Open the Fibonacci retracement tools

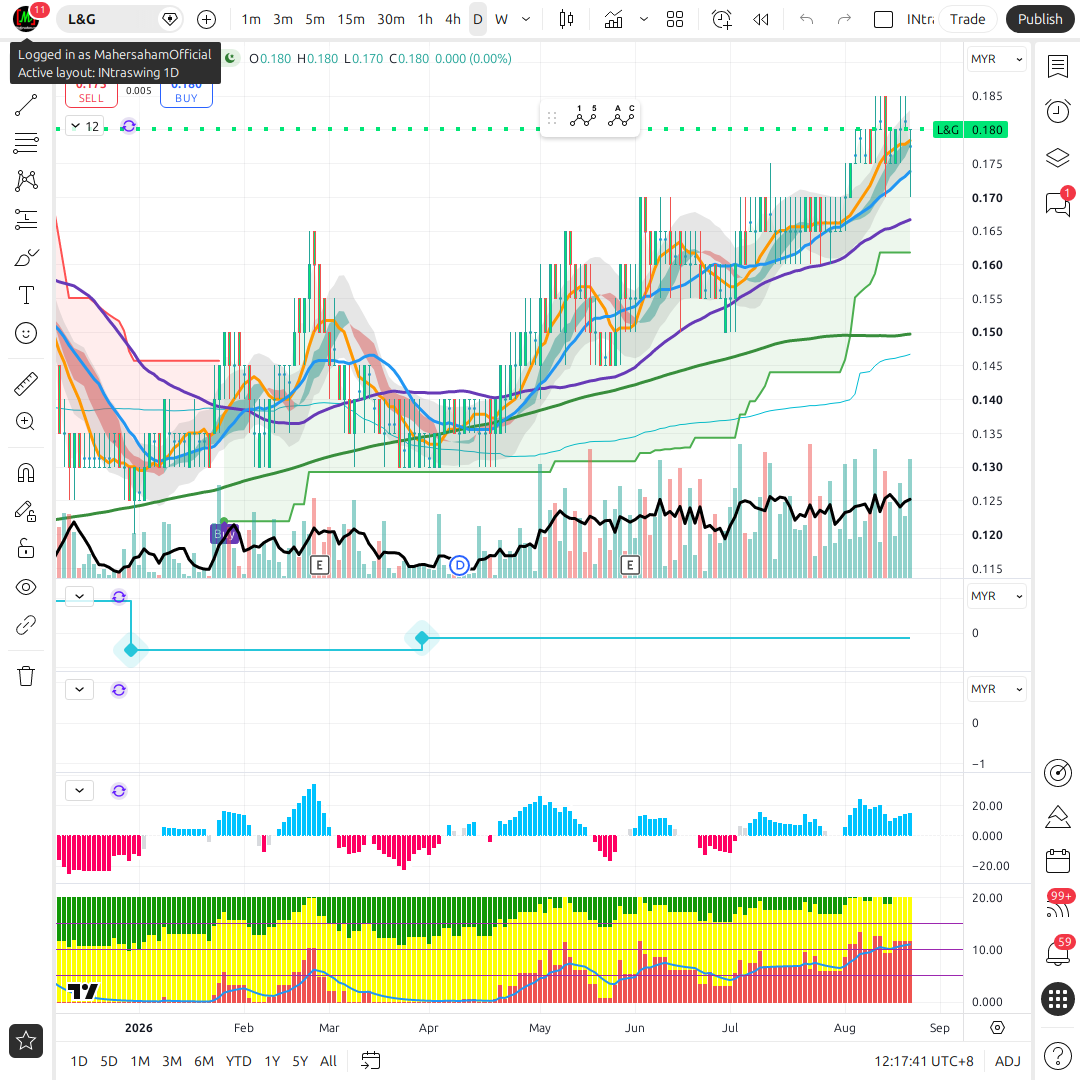coord(26,143)
